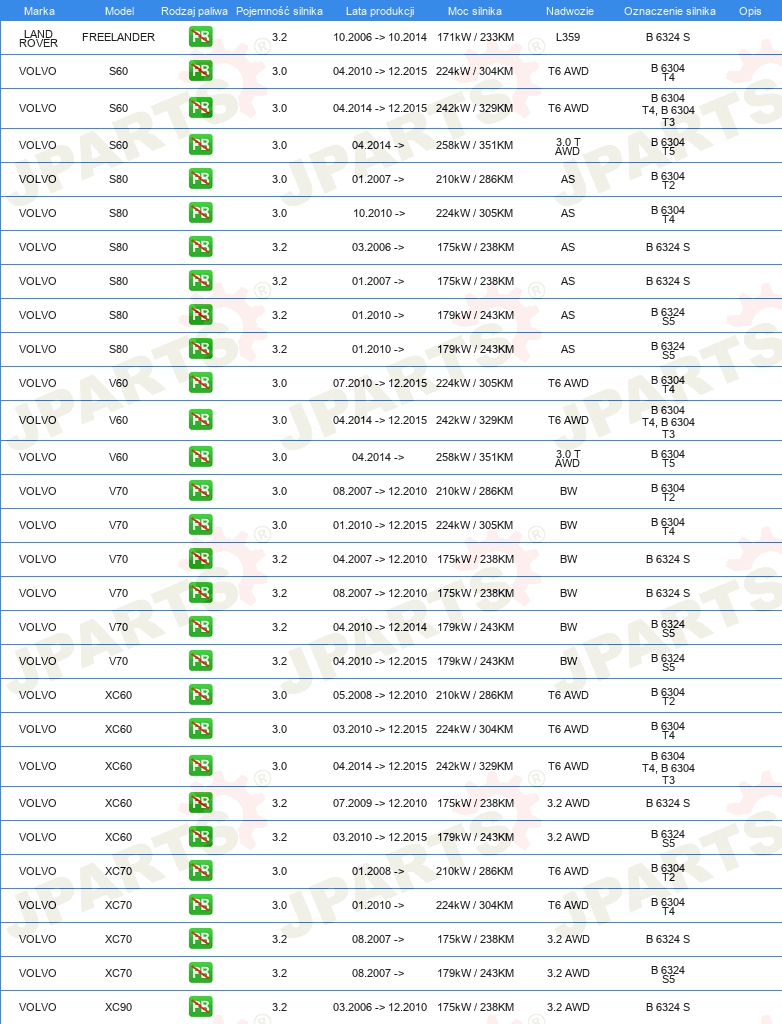782x1024 pixels.
Task: Click the fuel icon in the S60 224kW / 304KM row
Action: coord(201,71)
